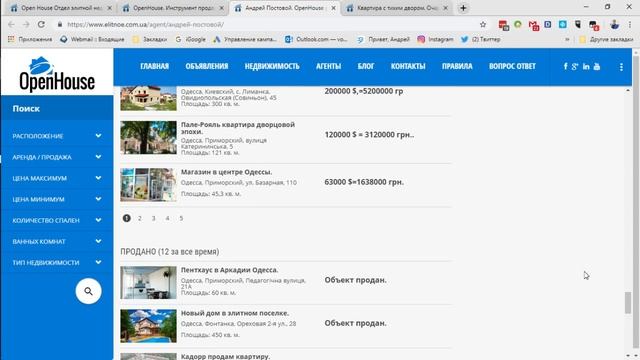
Task: Open Магазин в центре Одессы listing
Action: 227,172
